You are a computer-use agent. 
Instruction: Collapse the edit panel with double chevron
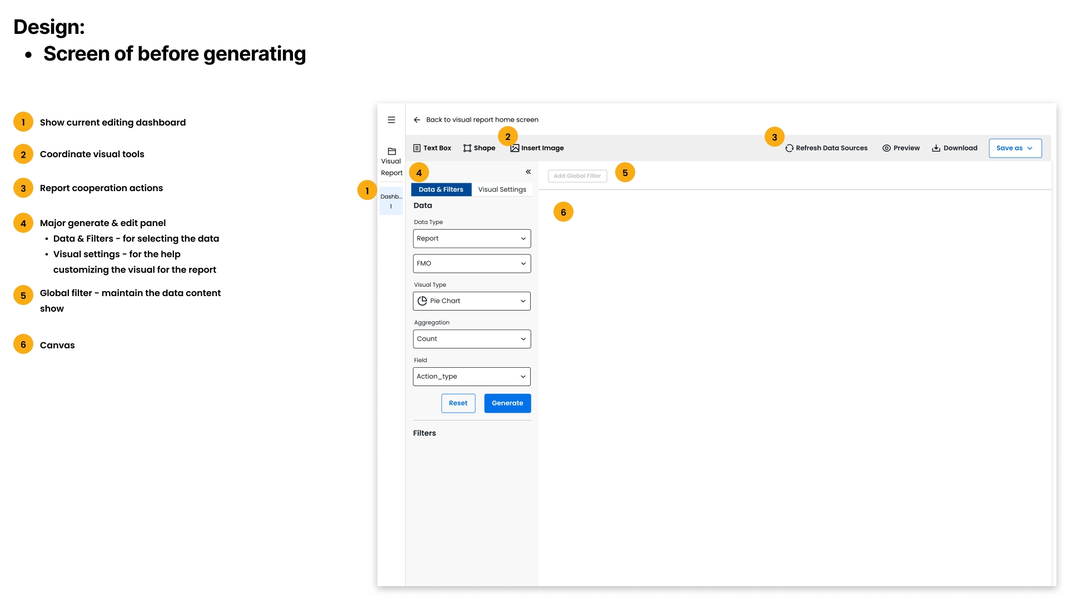click(x=528, y=172)
